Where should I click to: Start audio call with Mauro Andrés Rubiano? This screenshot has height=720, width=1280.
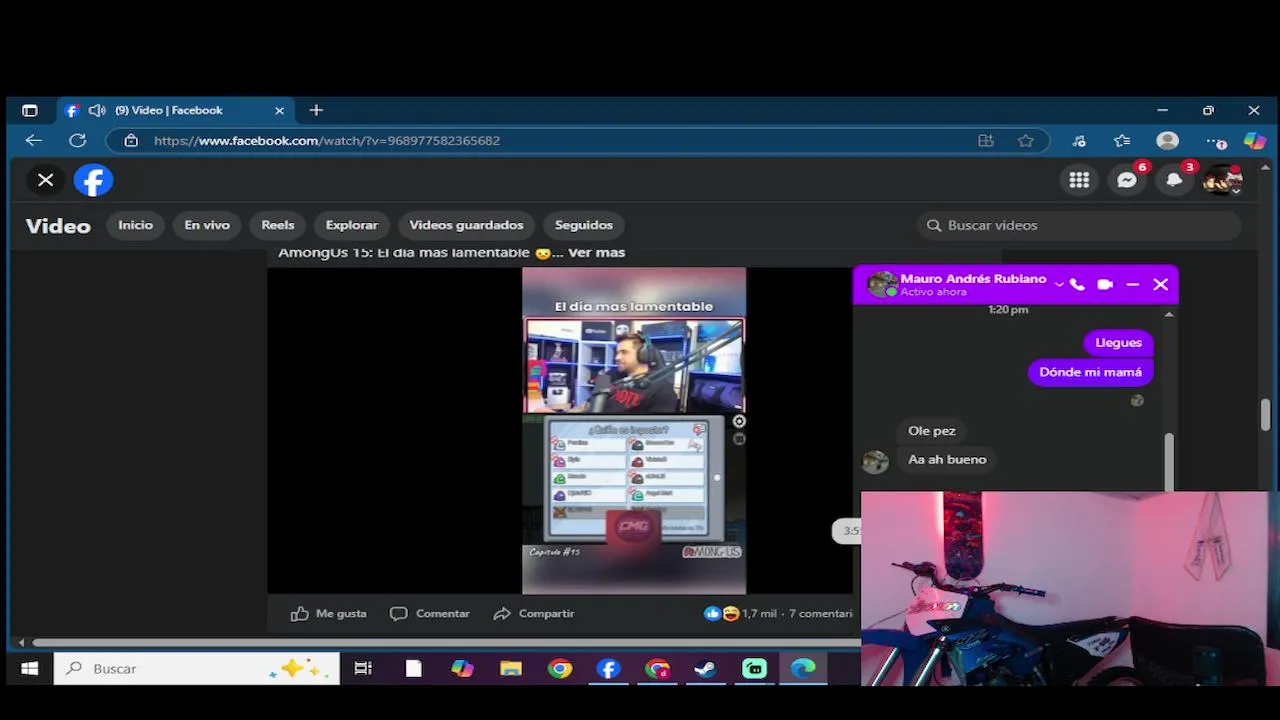coord(1077,285)
